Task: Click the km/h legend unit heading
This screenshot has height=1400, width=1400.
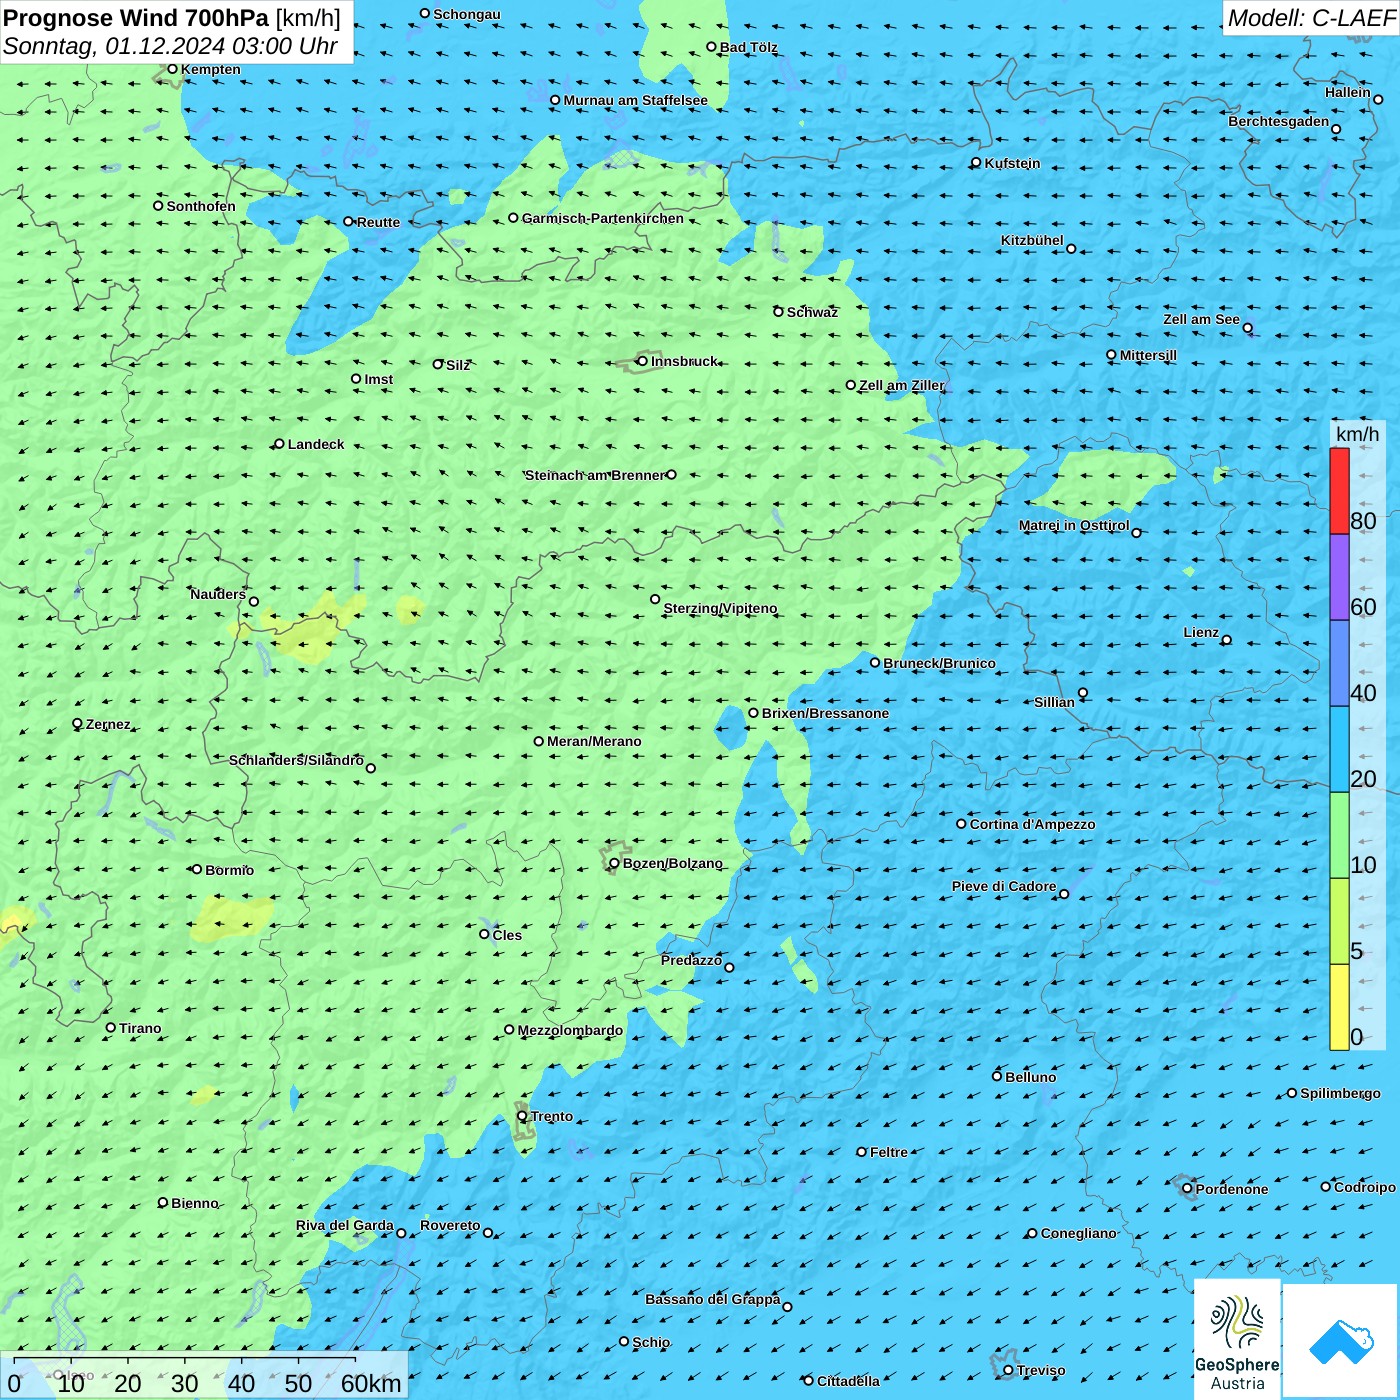Action: click(x=1357, y=434)
